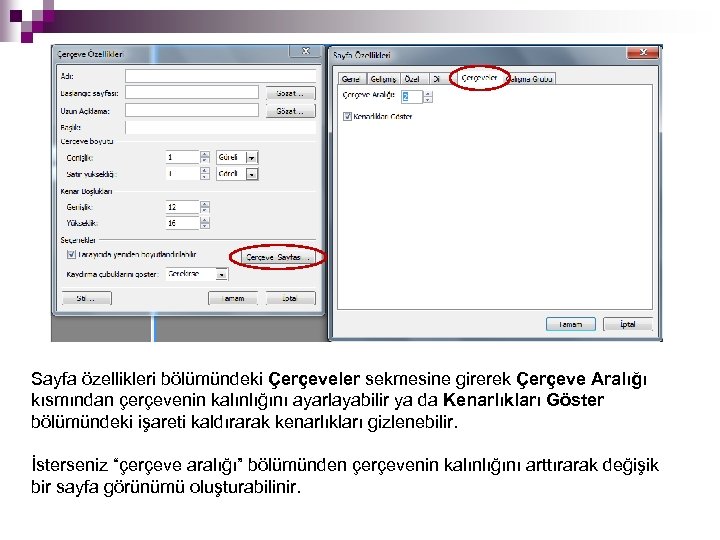The height and width of the screenshot is (540, 720).
Task: Open the Satır yüksekliği unit dropdown
Action: (x=252, y=174)
